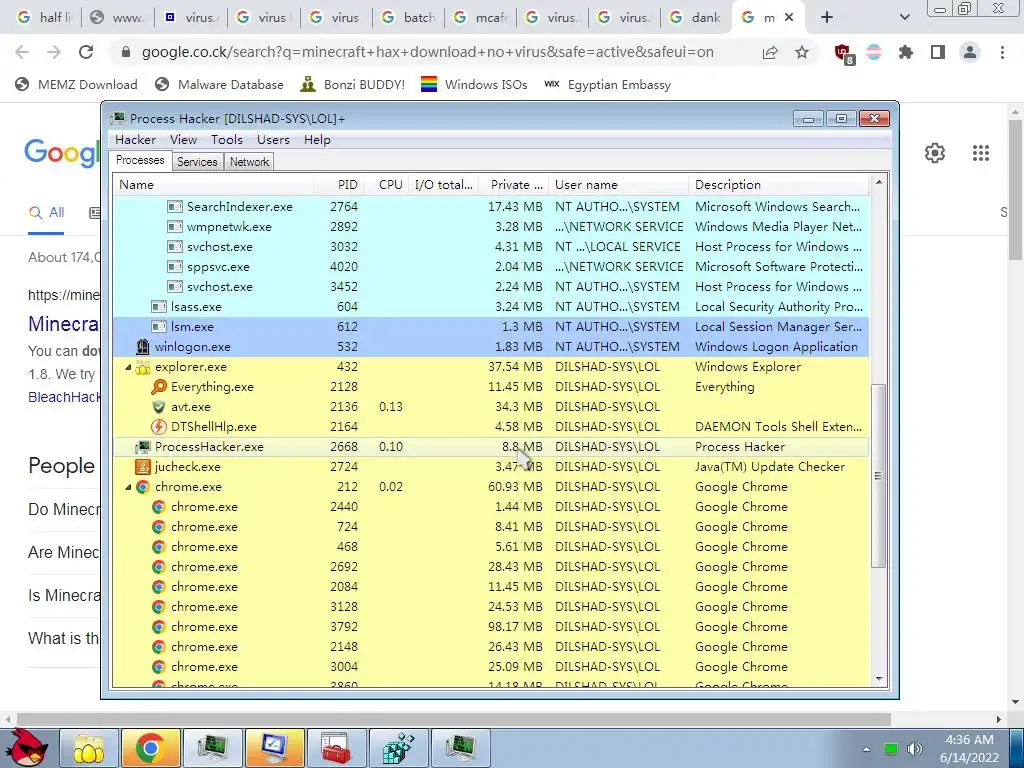Open the folder icon in the taskbar
Image resolution: width=1024 pixels, height=768 pixels.
(x=89, y=748)
